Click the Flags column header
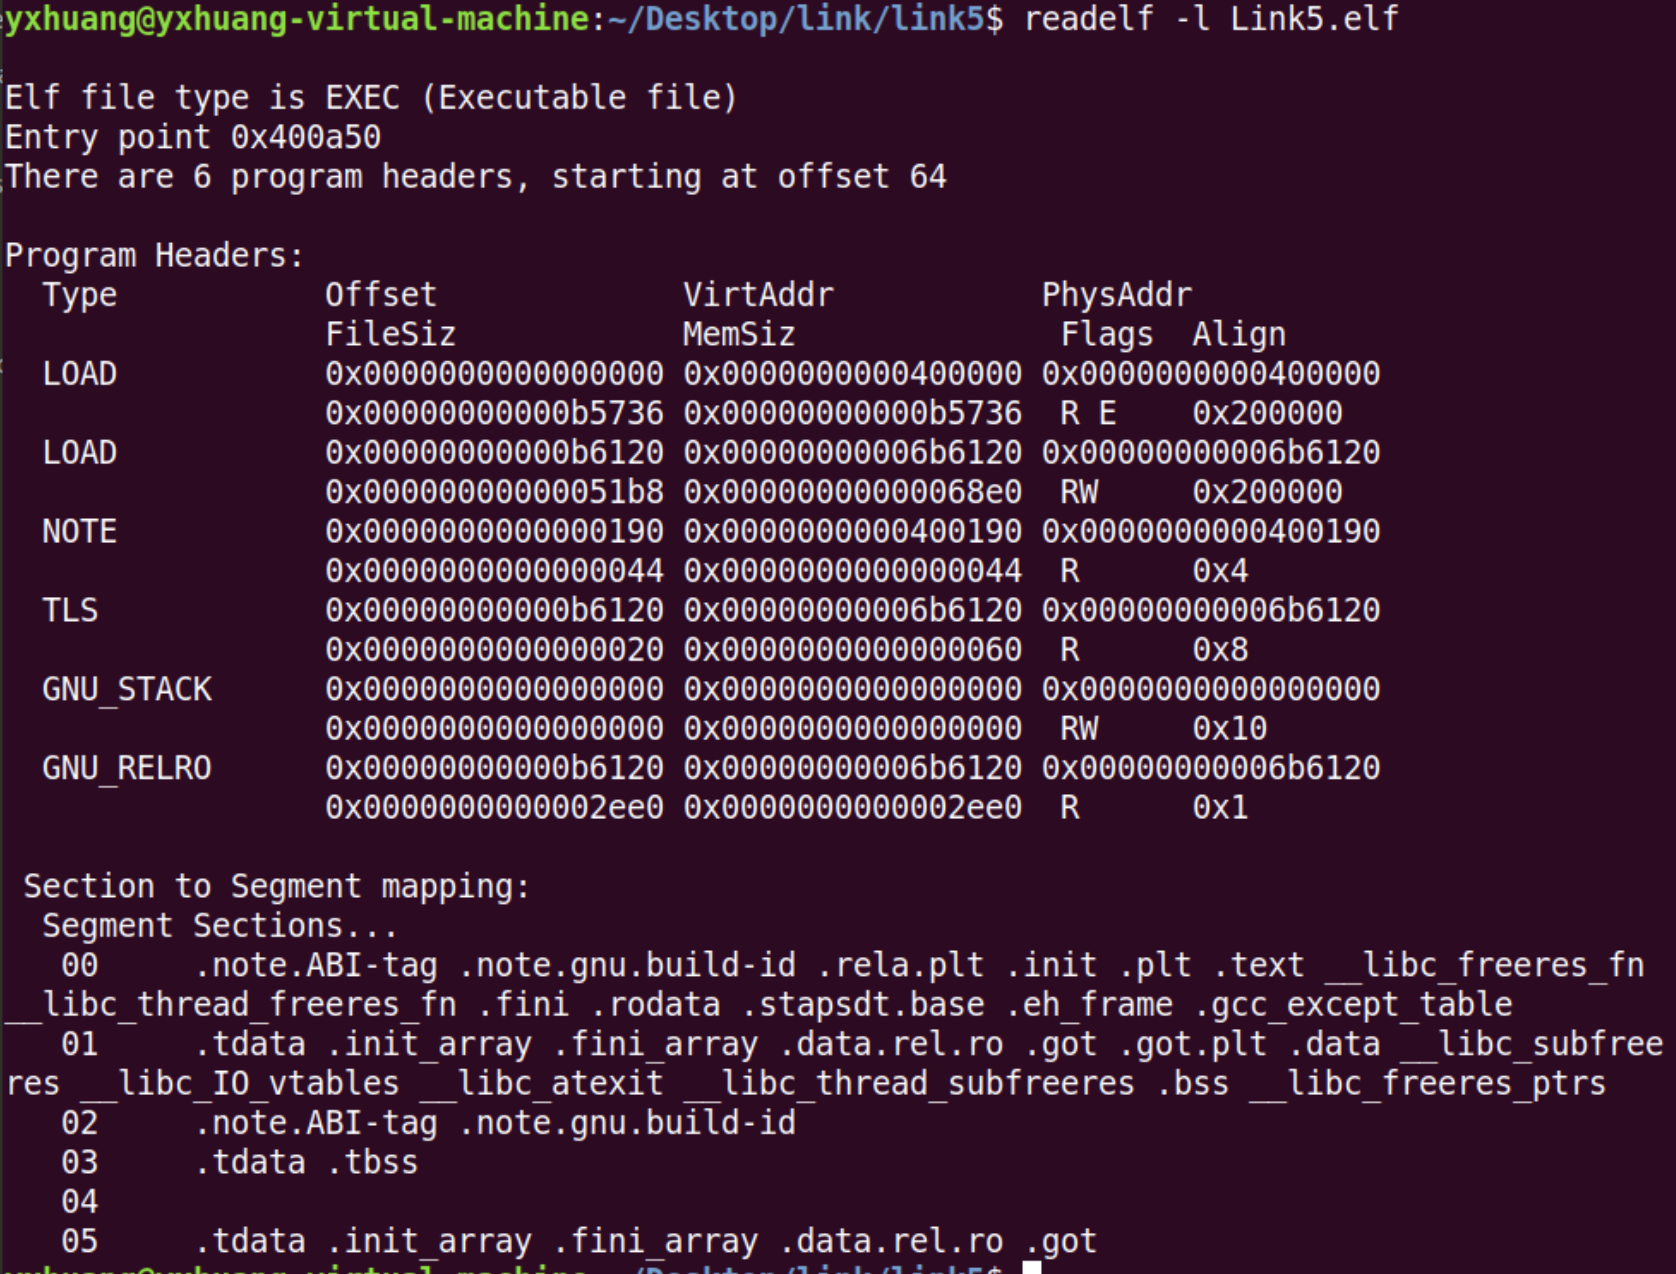1676x1274 pixels. [x=1106, y=334]
